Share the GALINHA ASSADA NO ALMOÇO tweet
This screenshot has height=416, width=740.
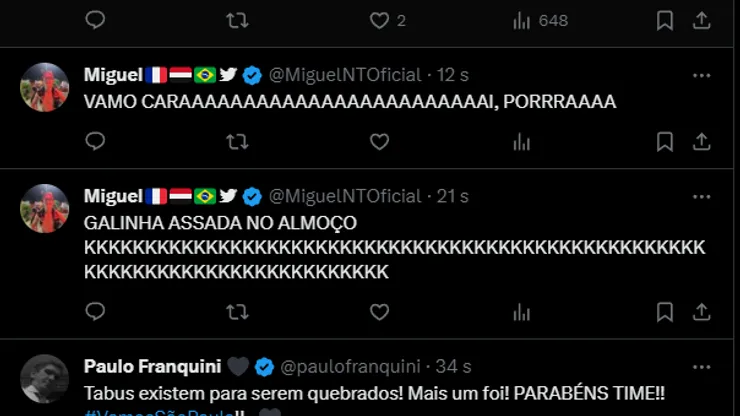tap(702, 312)
